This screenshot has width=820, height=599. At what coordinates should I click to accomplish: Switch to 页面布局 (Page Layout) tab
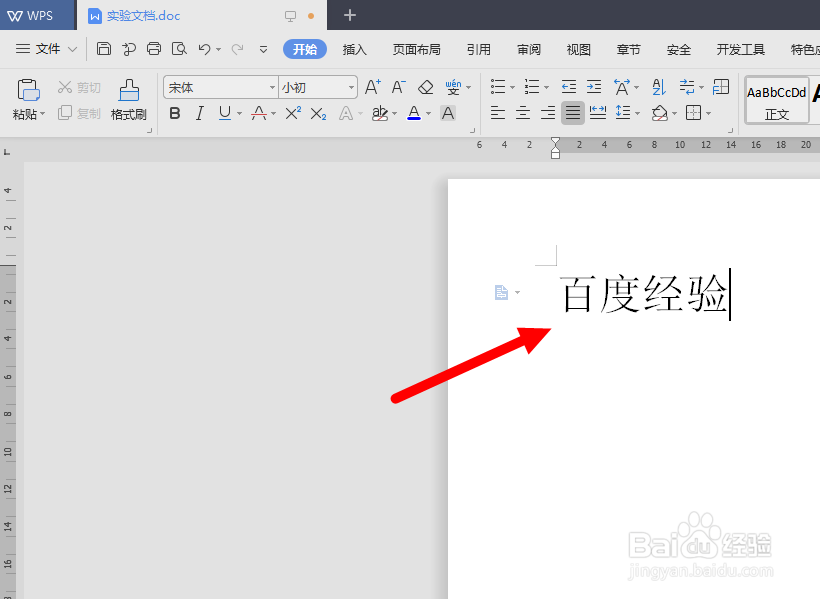click(x=417, y=50)
